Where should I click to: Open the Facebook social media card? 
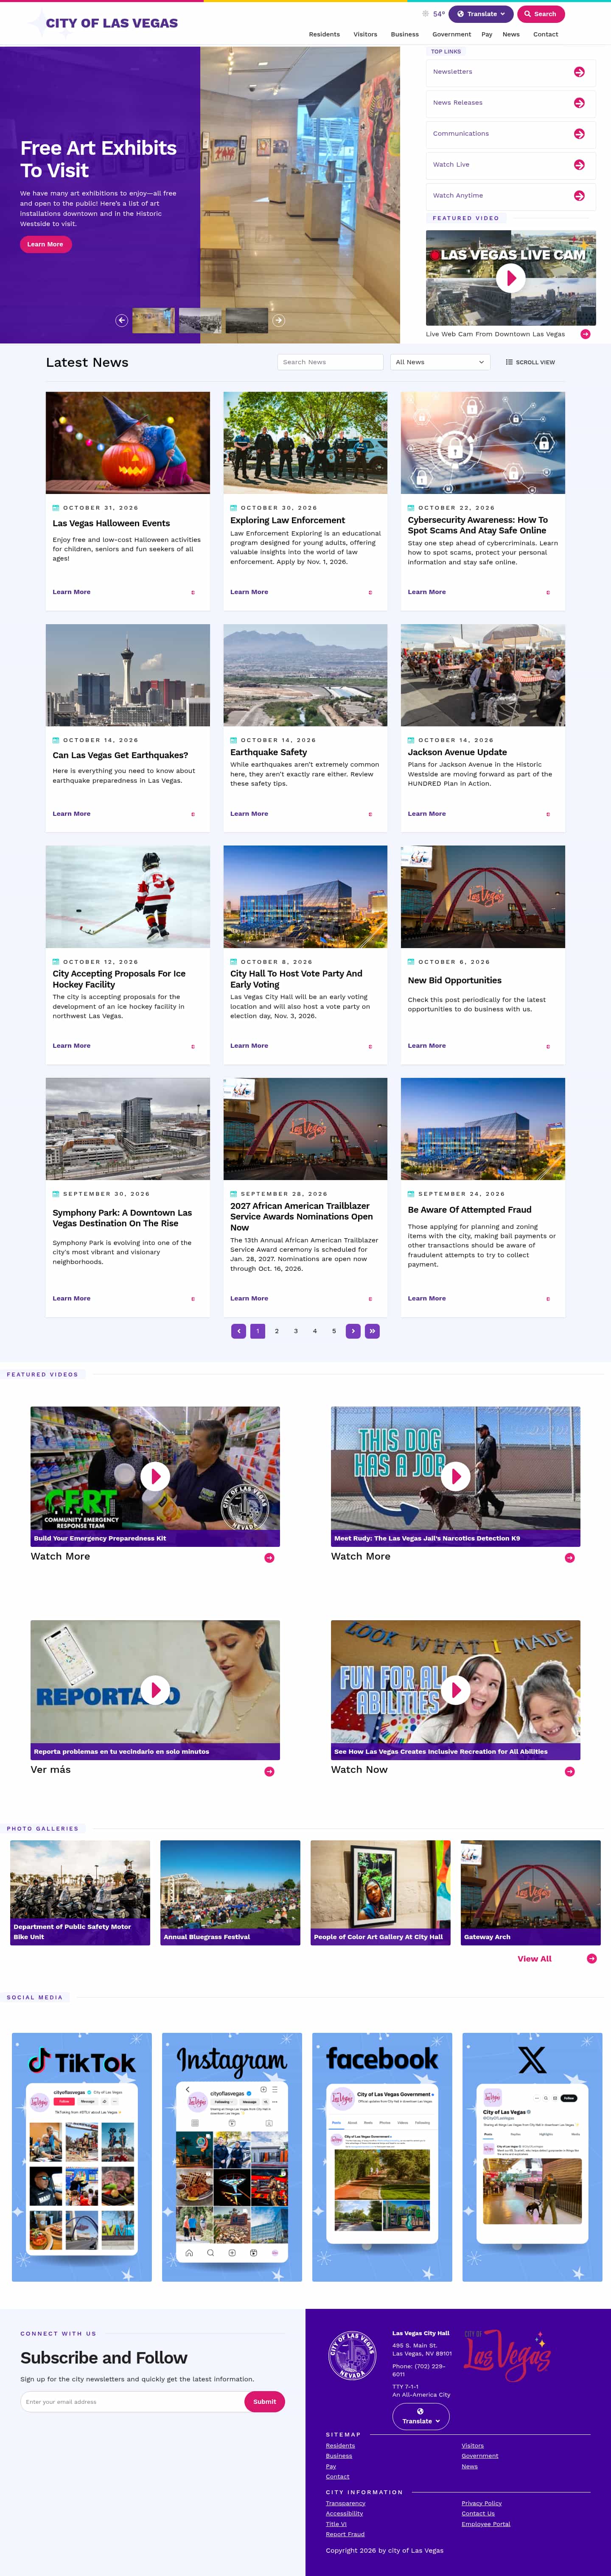coord(382,2156)
